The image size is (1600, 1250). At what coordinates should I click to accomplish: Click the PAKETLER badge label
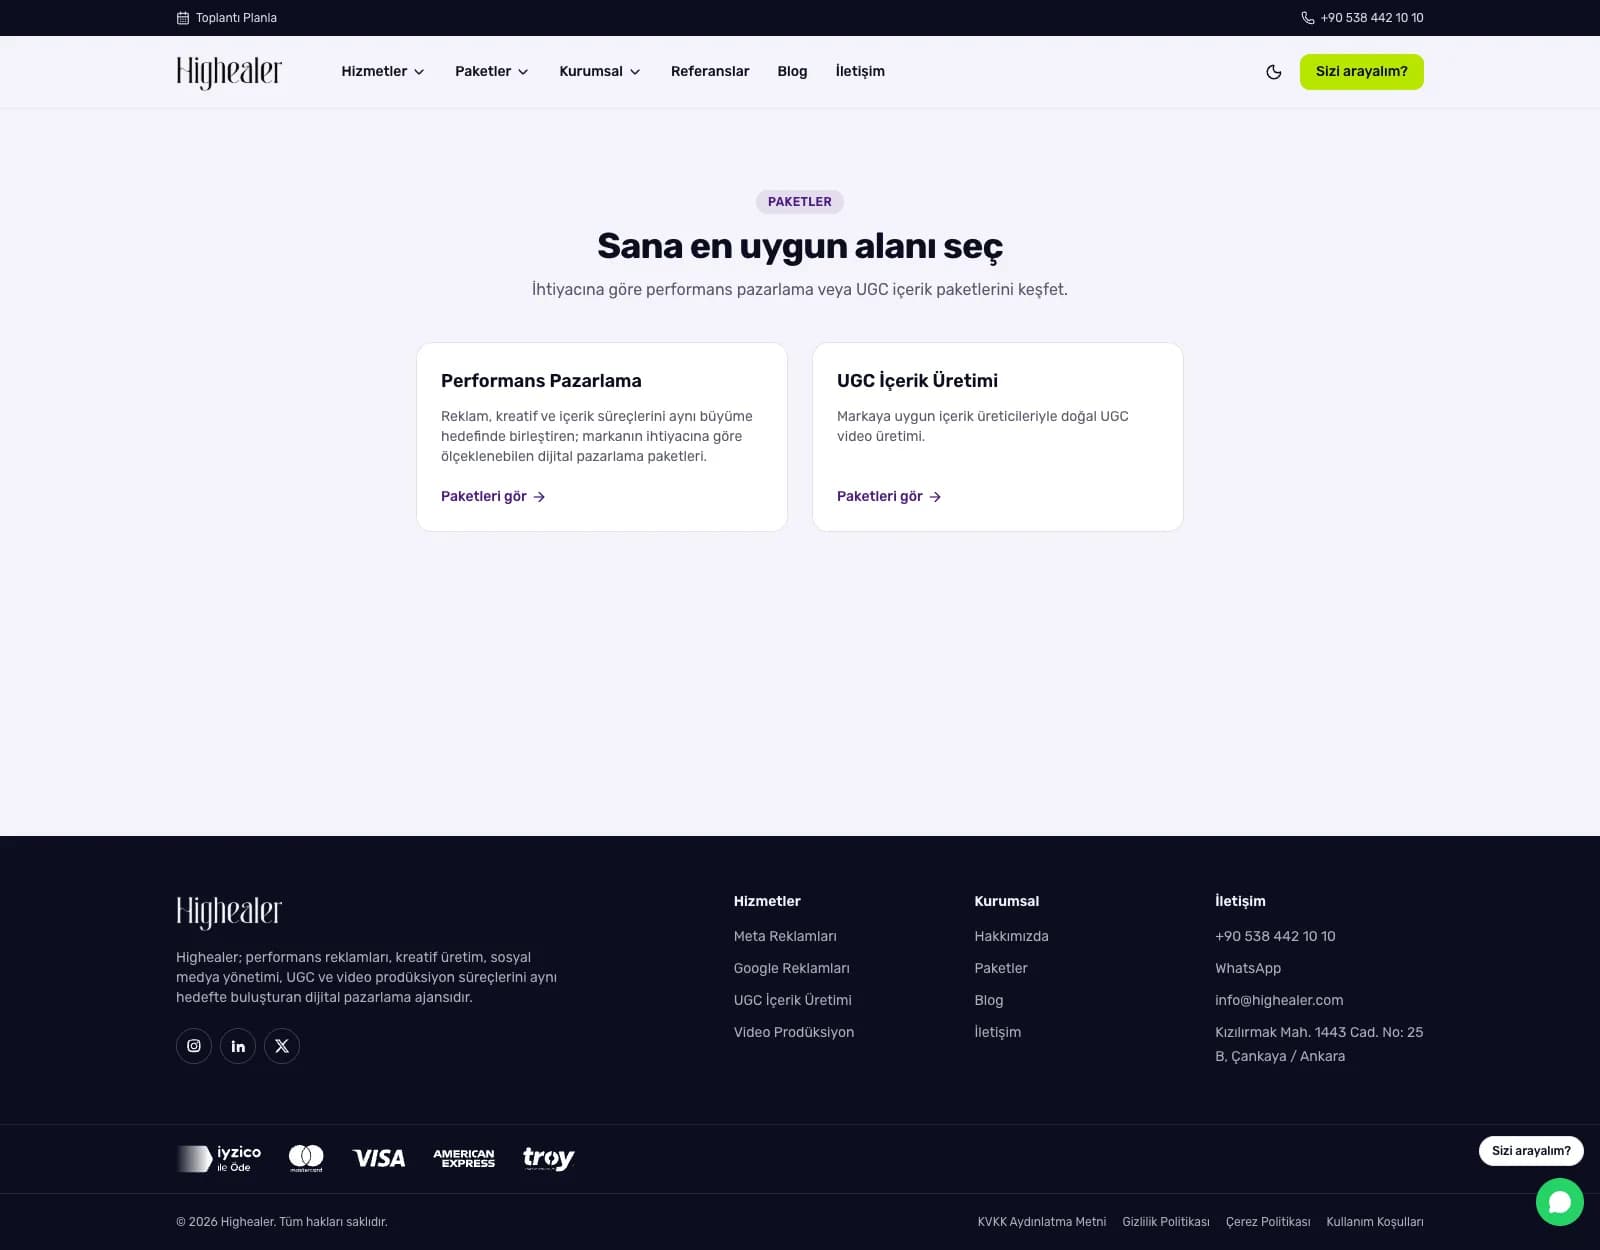click(800, 202)
